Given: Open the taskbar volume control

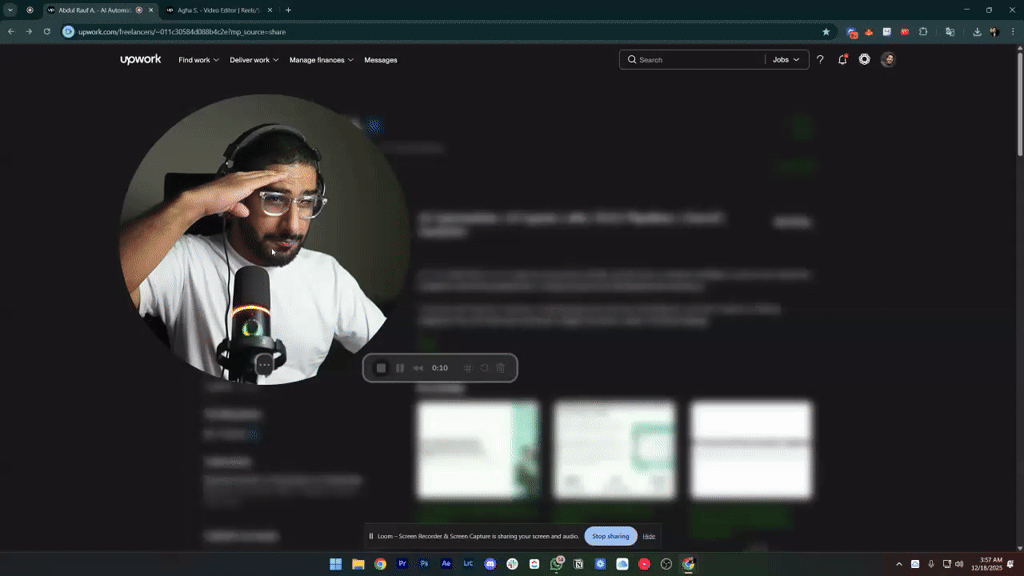Looking at the screenshot, I should click(959, 564).
